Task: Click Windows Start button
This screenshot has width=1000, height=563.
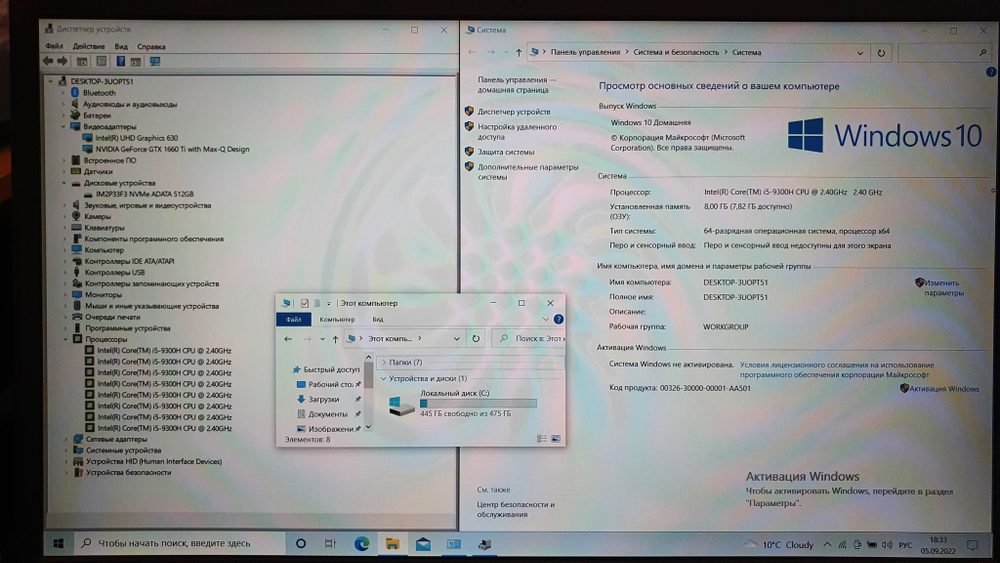Action: pos(58,544)
